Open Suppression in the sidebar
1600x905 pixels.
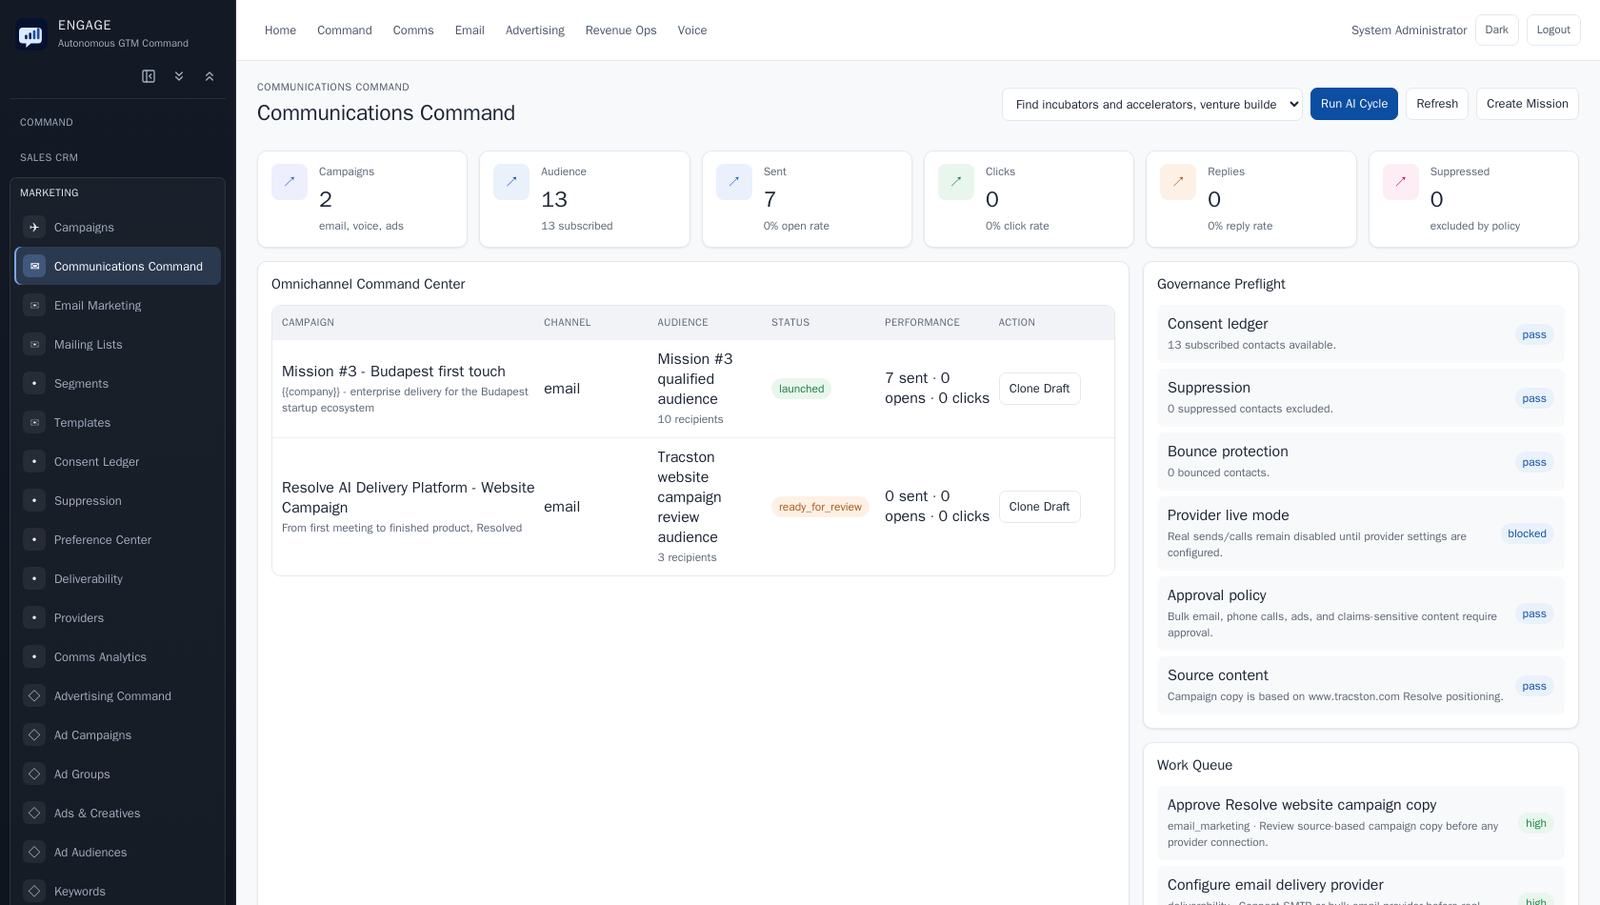click(x=118, y=500)
